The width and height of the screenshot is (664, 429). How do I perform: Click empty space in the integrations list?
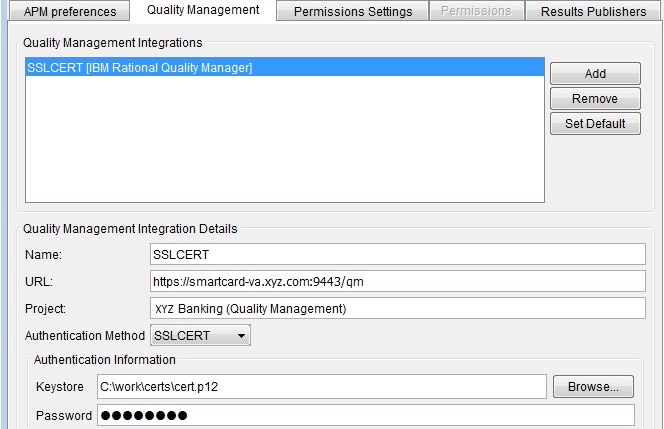point(283,150)
